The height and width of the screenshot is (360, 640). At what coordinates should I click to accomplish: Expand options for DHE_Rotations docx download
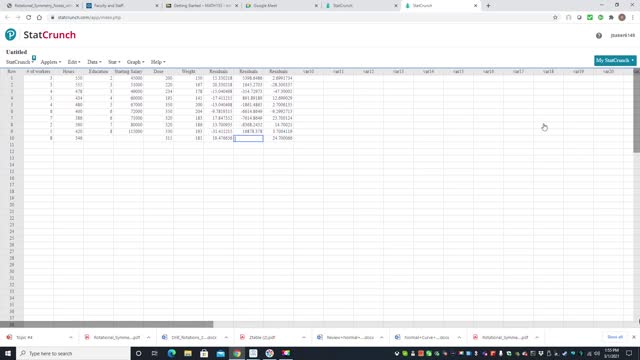(226, 337)
